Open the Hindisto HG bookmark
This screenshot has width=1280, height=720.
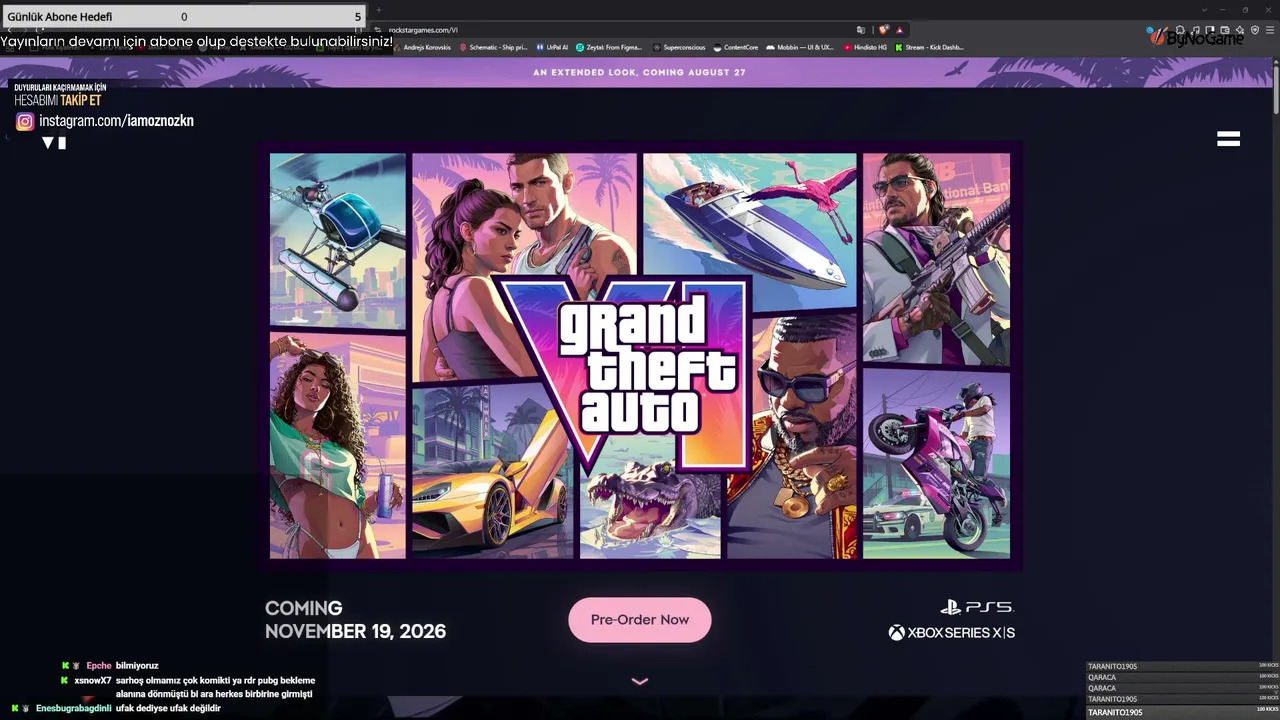[x=865, y=47]
